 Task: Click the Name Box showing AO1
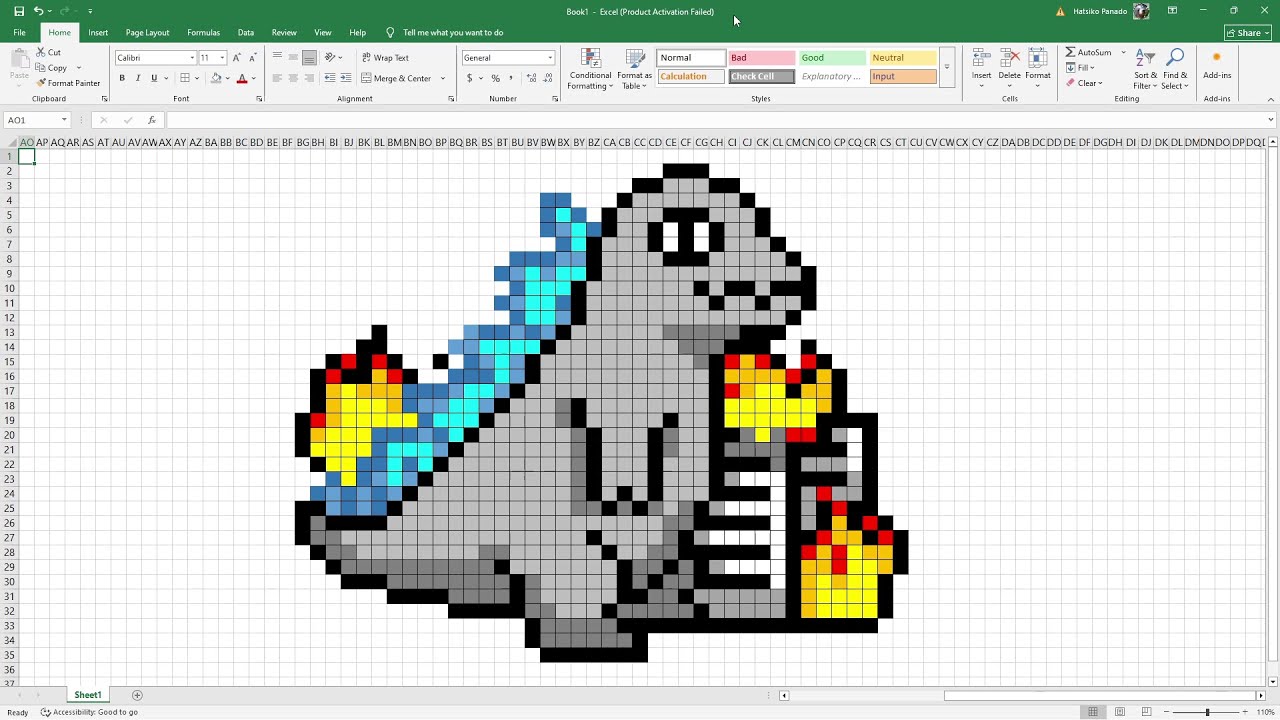click(37, 120)
